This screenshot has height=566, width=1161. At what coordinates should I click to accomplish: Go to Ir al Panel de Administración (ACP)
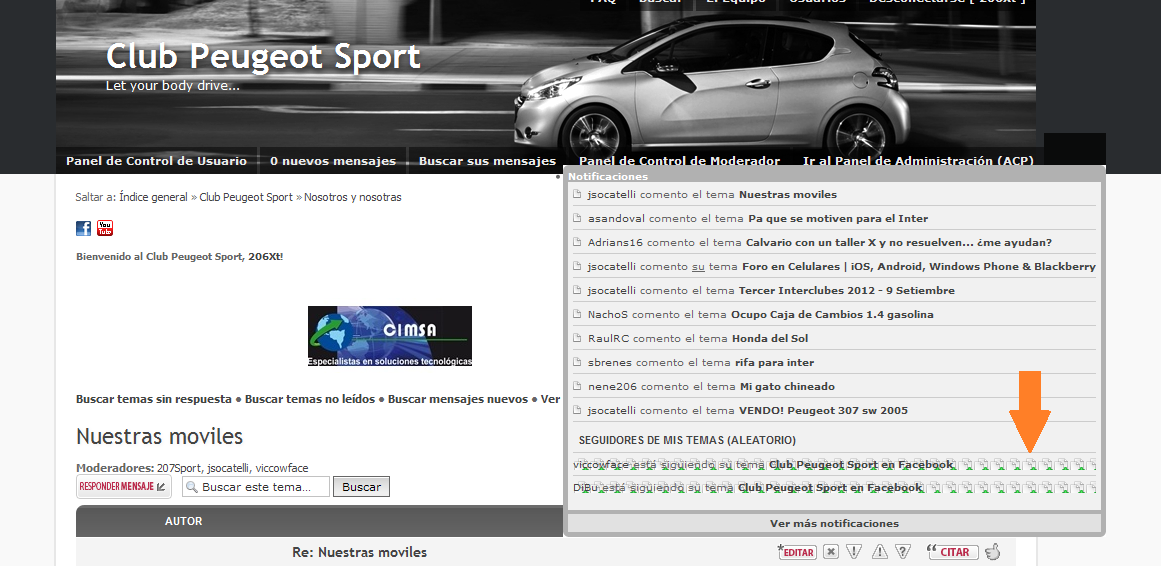[x=918, y=161]
